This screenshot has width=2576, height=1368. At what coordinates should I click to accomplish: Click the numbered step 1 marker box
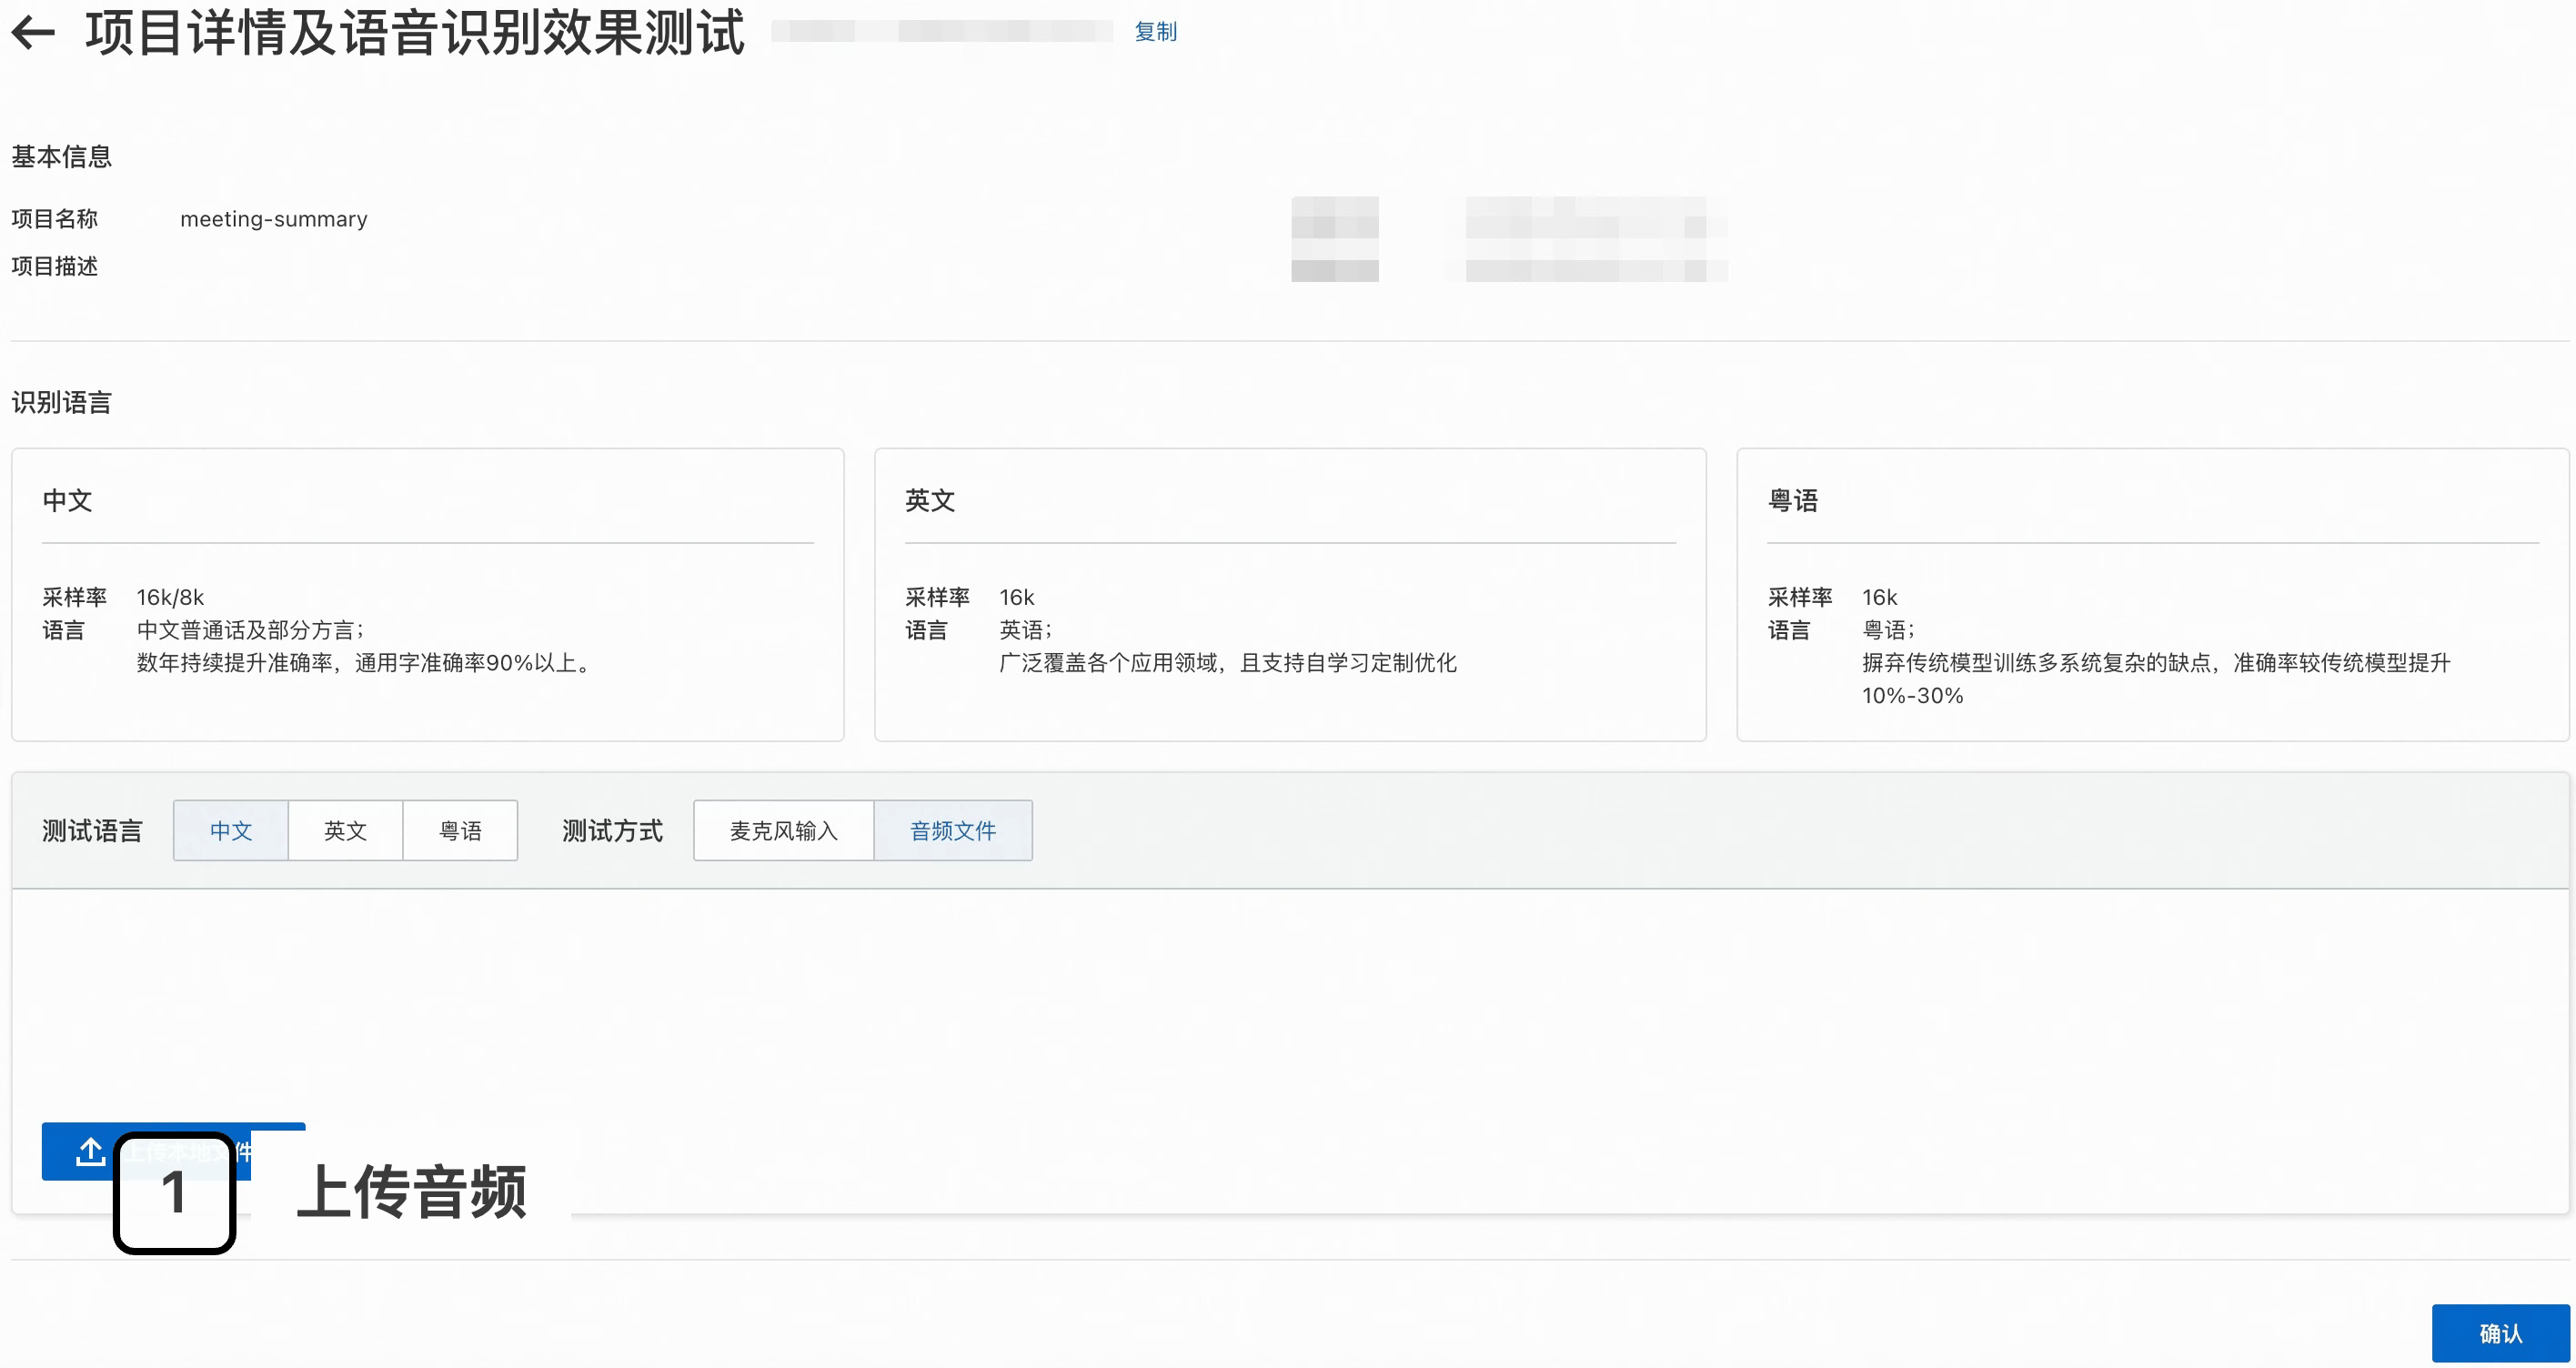pos(175,1193)
